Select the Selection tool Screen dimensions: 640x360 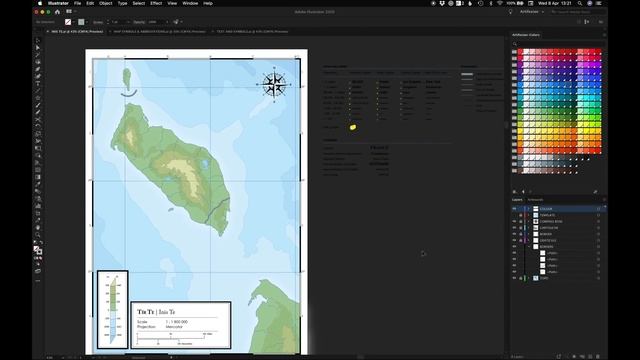38,41
